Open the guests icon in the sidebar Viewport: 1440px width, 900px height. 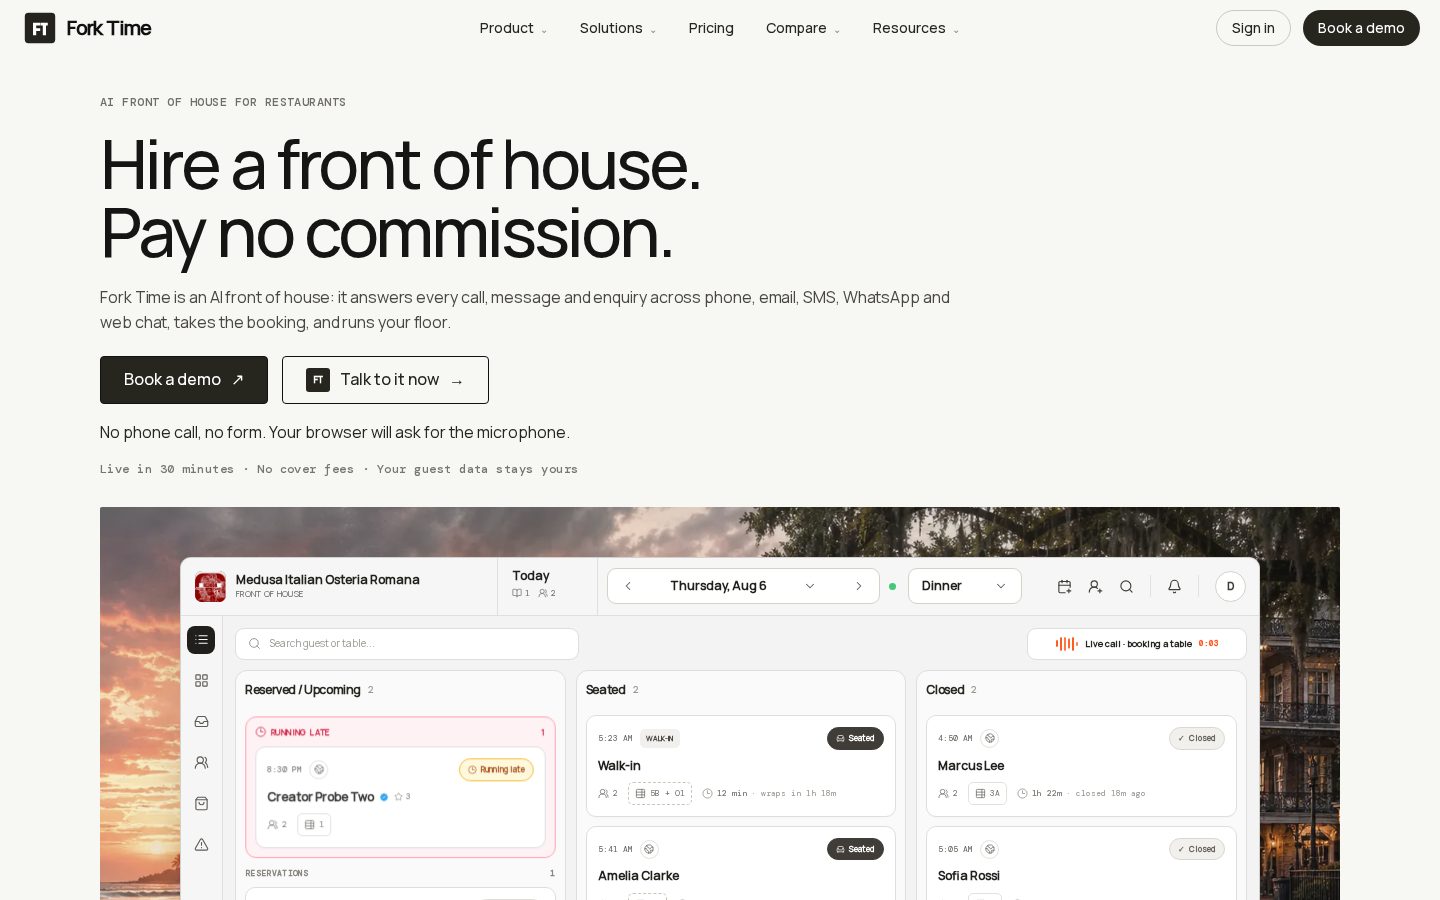(x=201, y=763)
